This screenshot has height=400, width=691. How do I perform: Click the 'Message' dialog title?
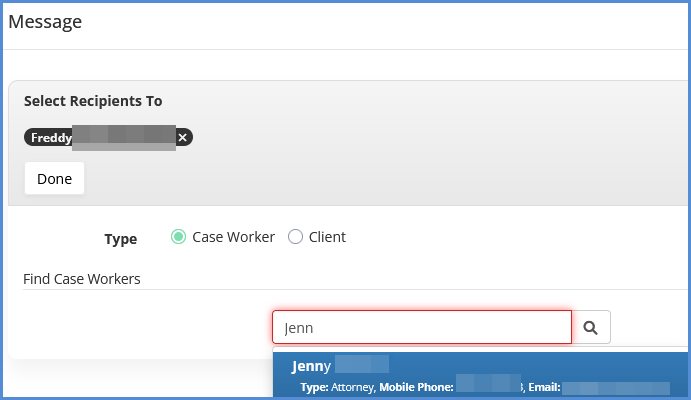[45, 21]
